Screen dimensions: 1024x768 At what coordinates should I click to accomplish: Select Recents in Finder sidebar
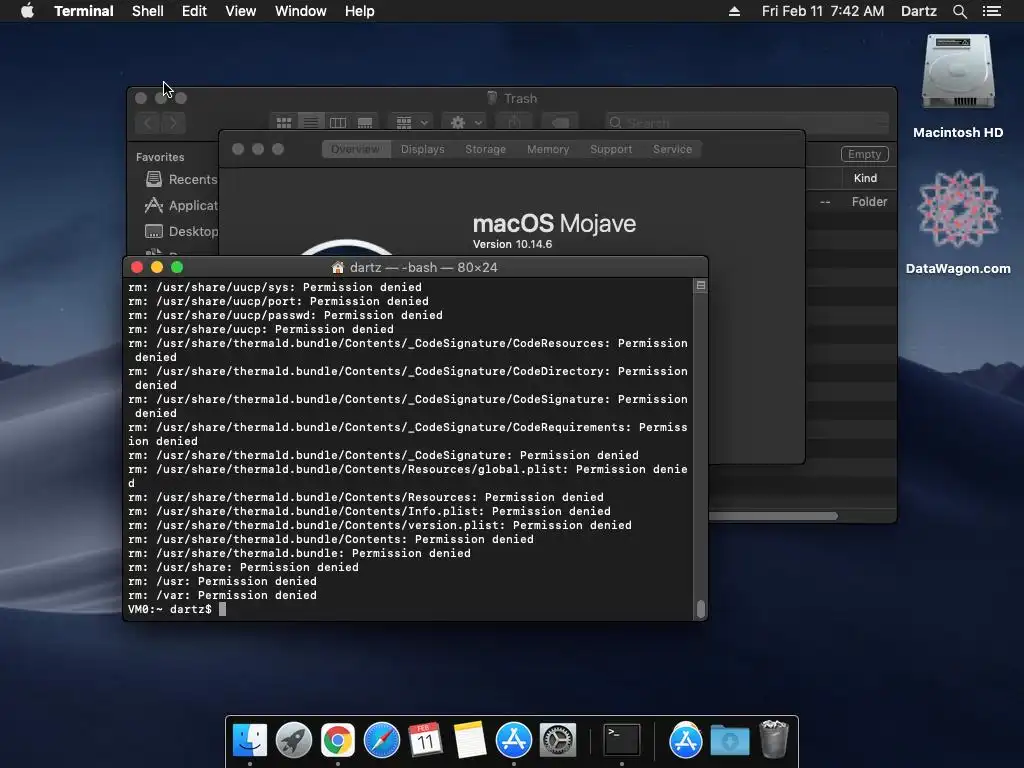(182, 179)
